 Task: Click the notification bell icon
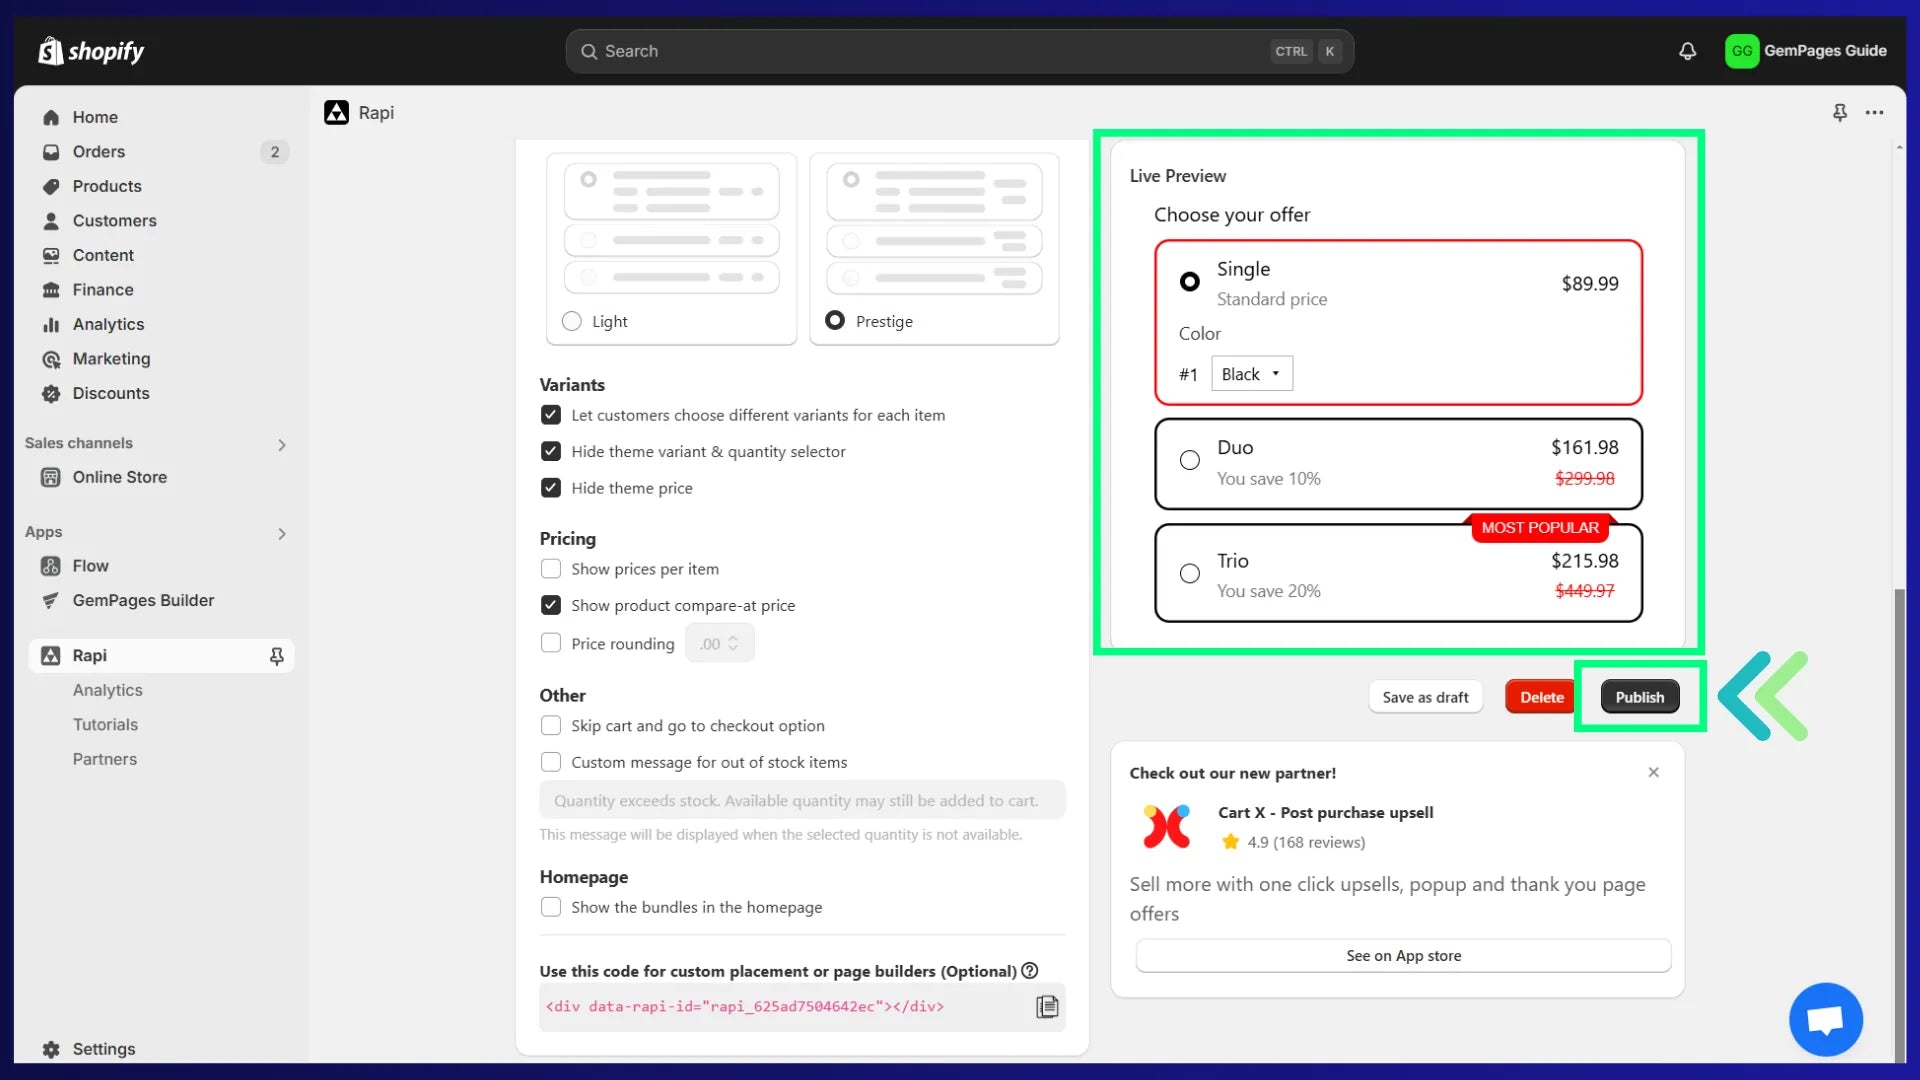click(1687, 51)
